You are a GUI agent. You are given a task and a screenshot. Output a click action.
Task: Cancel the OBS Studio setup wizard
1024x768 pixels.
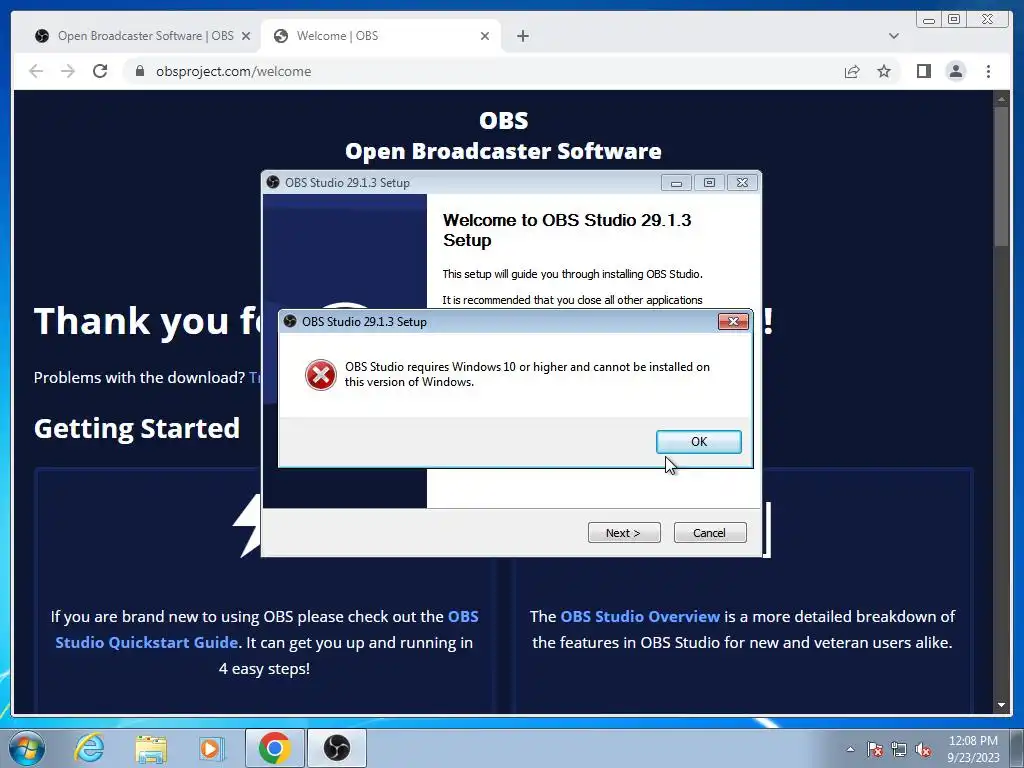pyautogui.click(x=709, y=533)
